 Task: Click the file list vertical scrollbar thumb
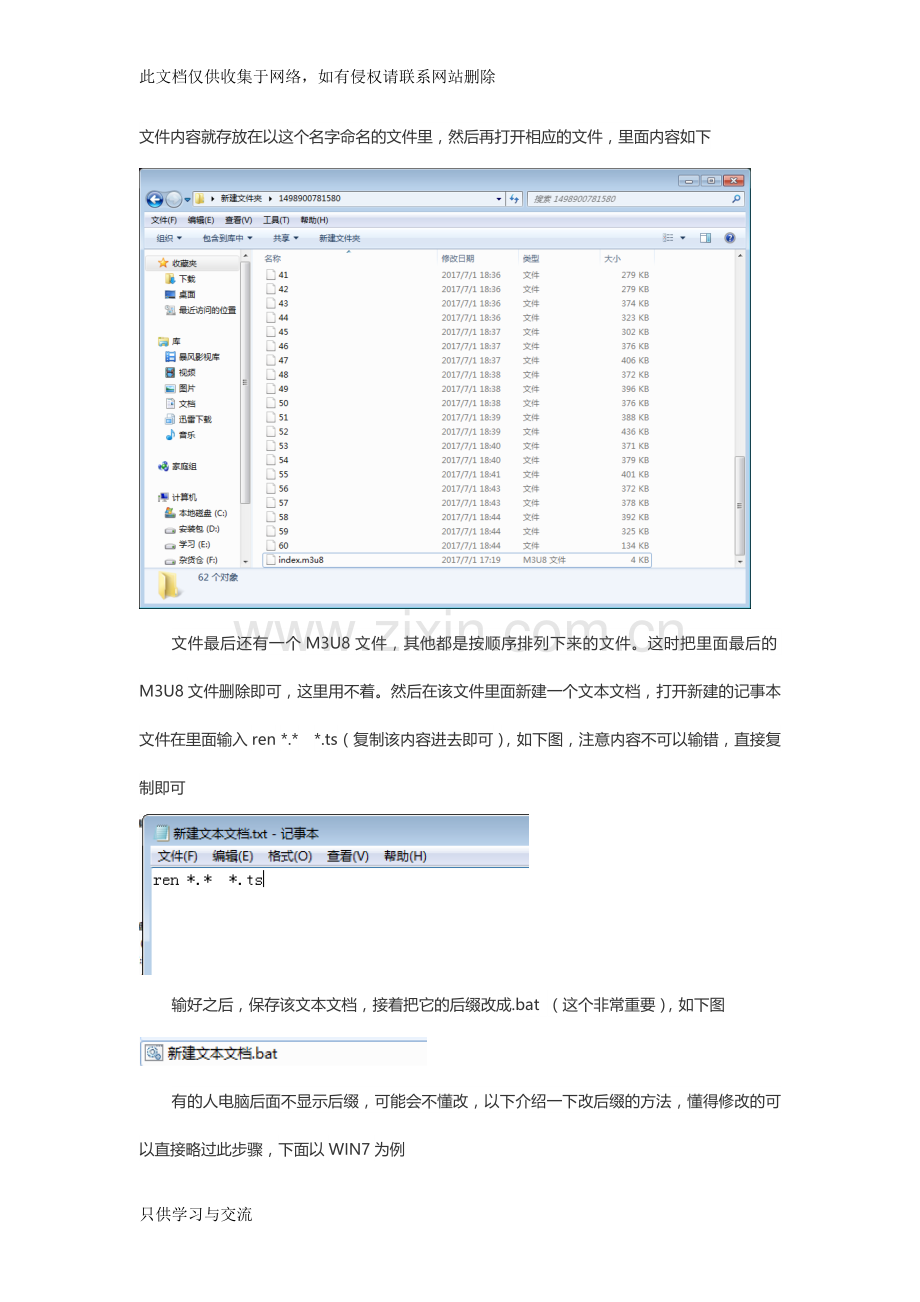[x=740, y=505]
